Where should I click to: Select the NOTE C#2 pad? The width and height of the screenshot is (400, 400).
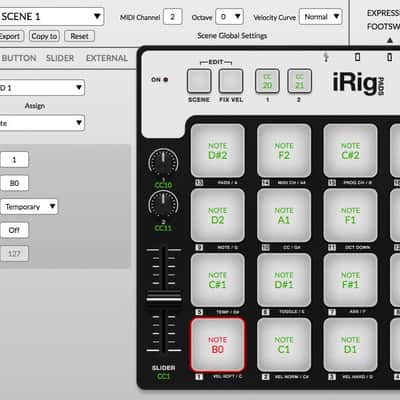(x=350, y=151)
